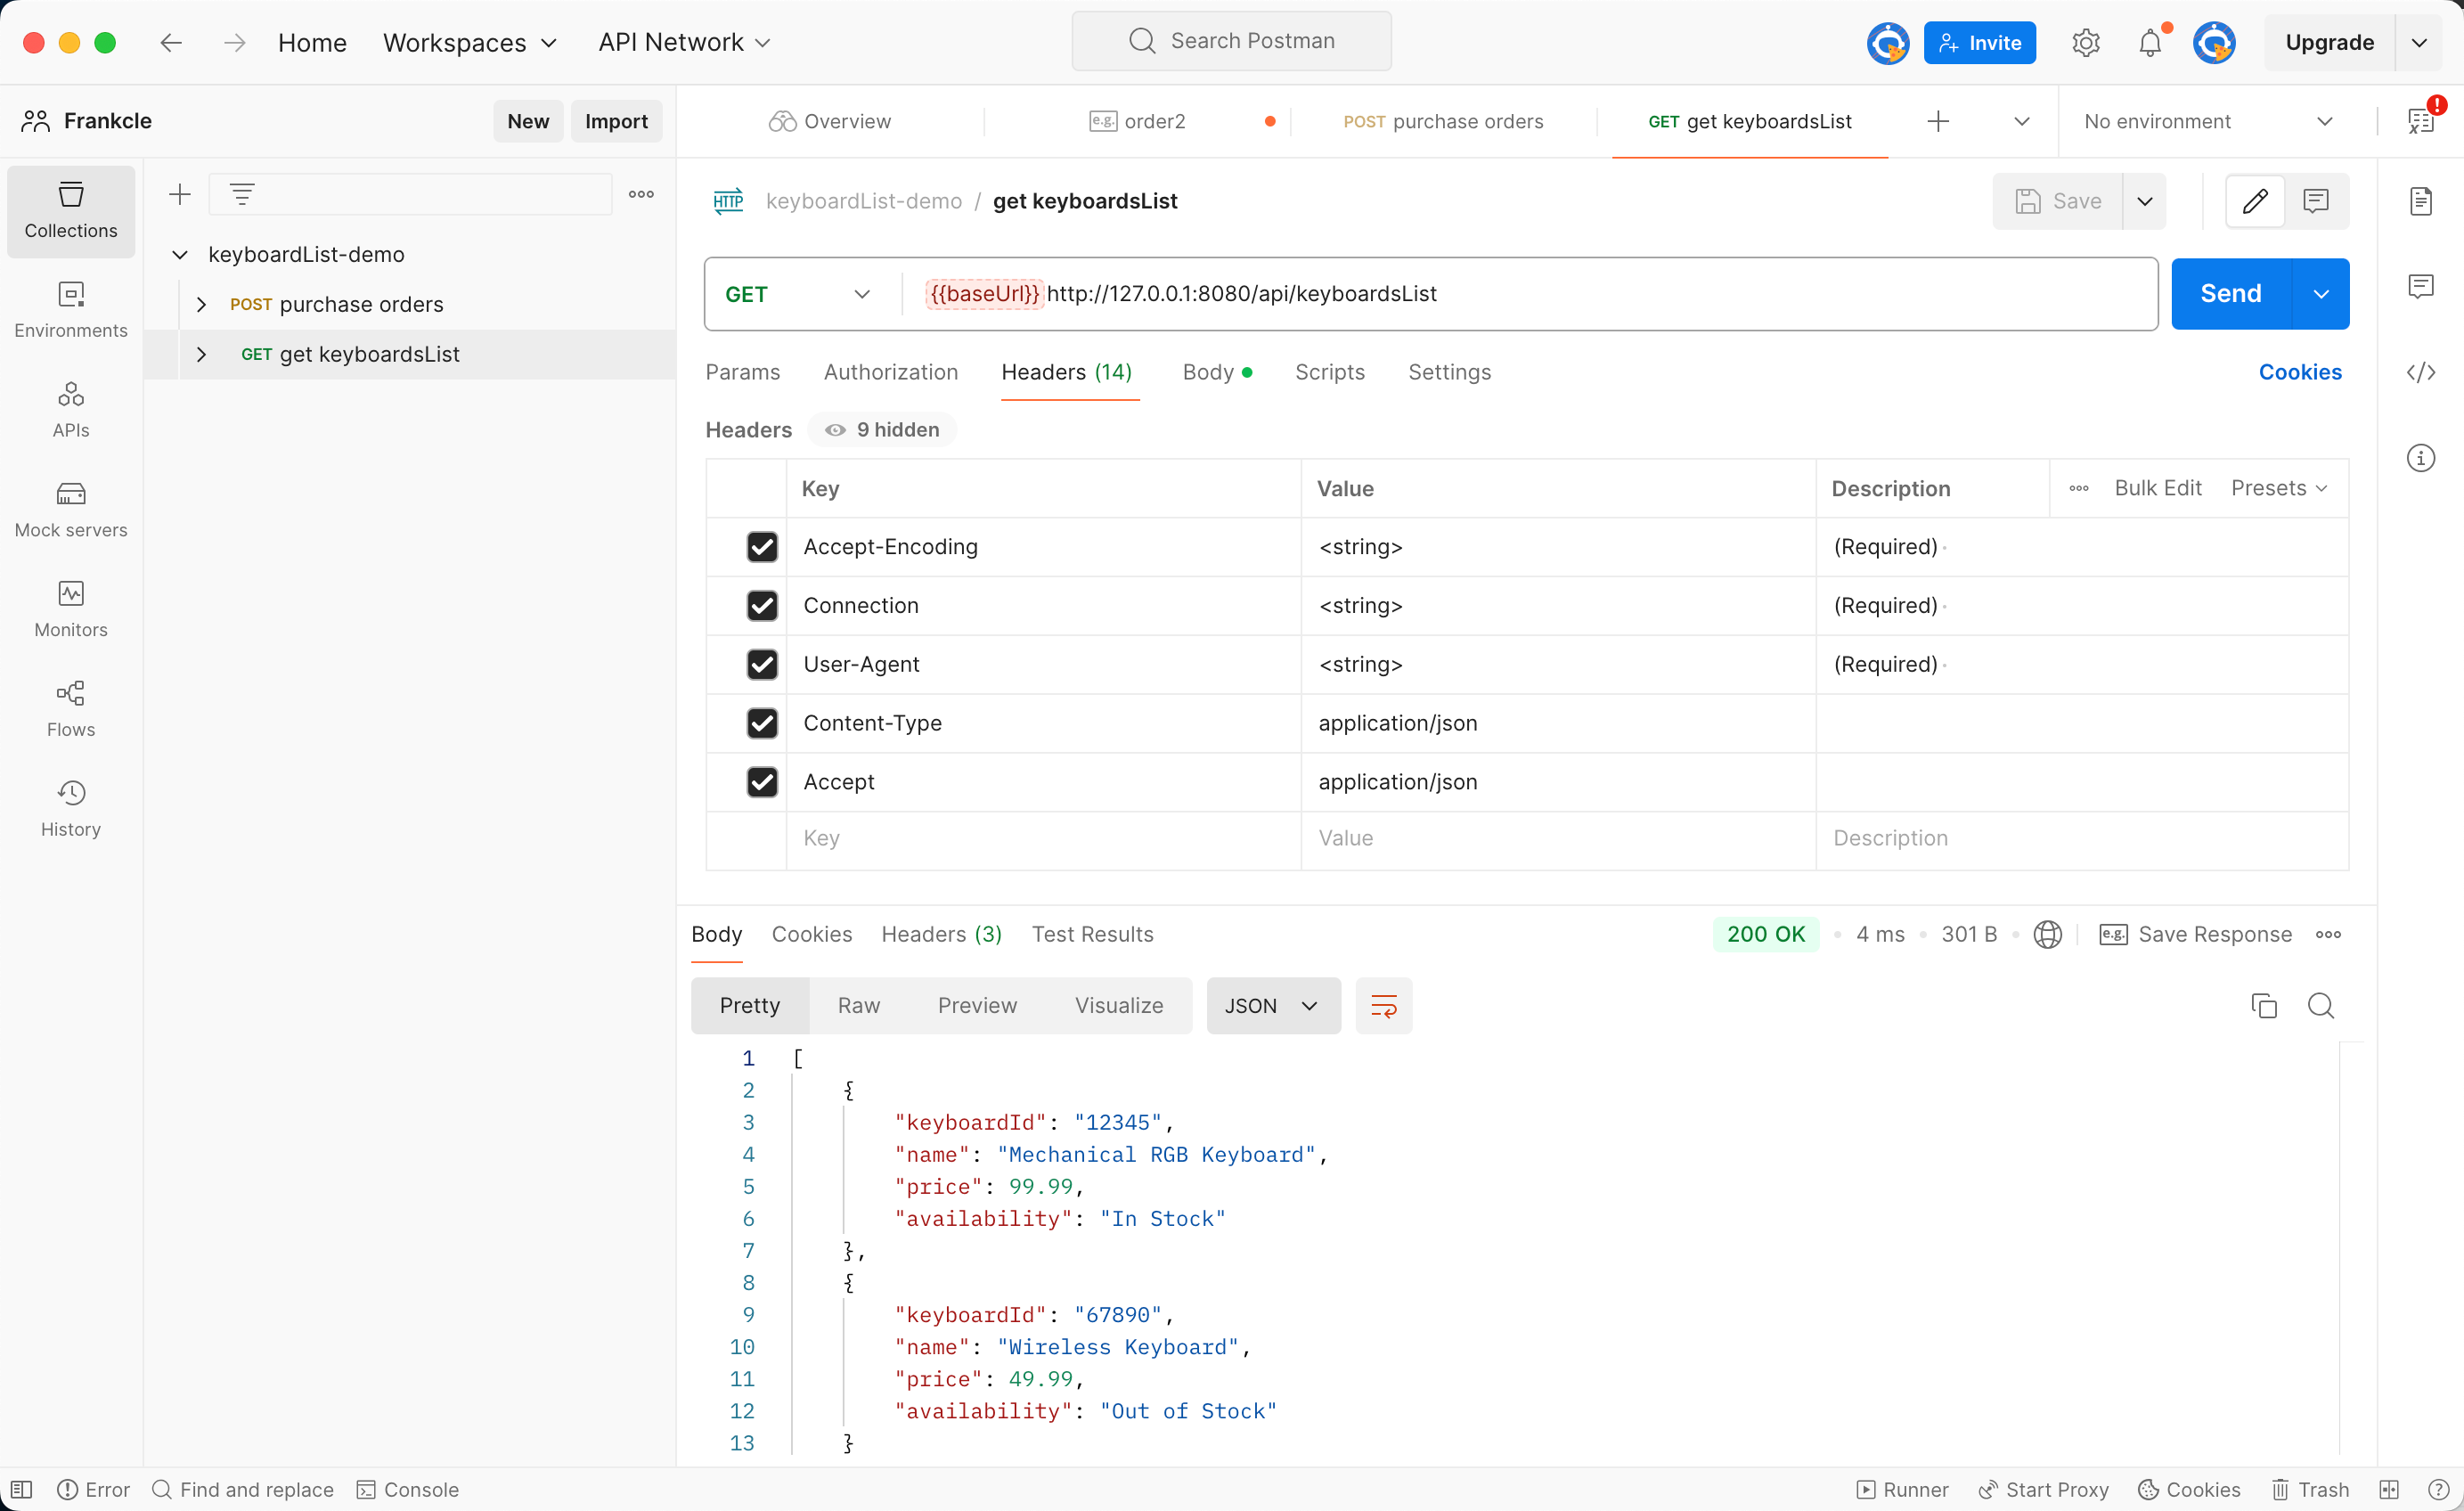Click the Import button
This screenshot has width=2464, height=1511.
[616, 121]
